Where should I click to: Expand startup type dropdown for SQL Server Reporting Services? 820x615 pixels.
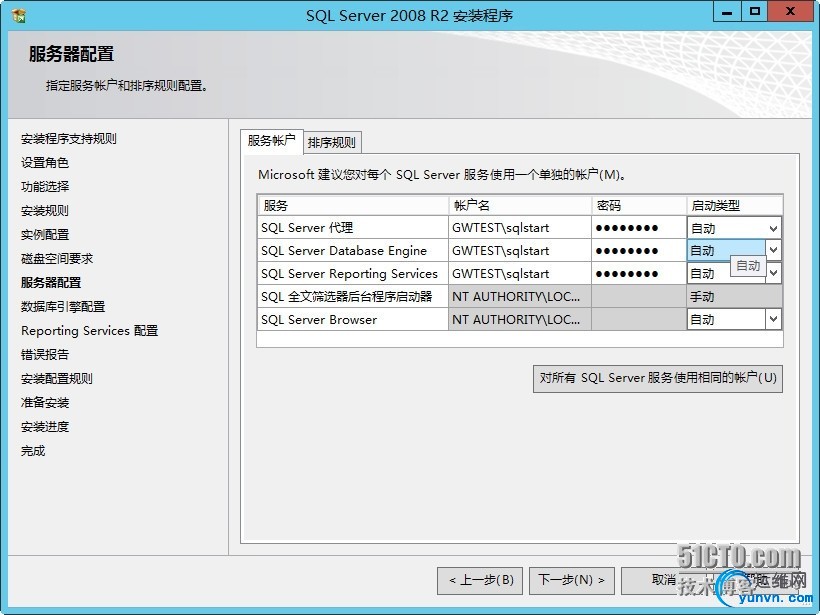[773, 274]
